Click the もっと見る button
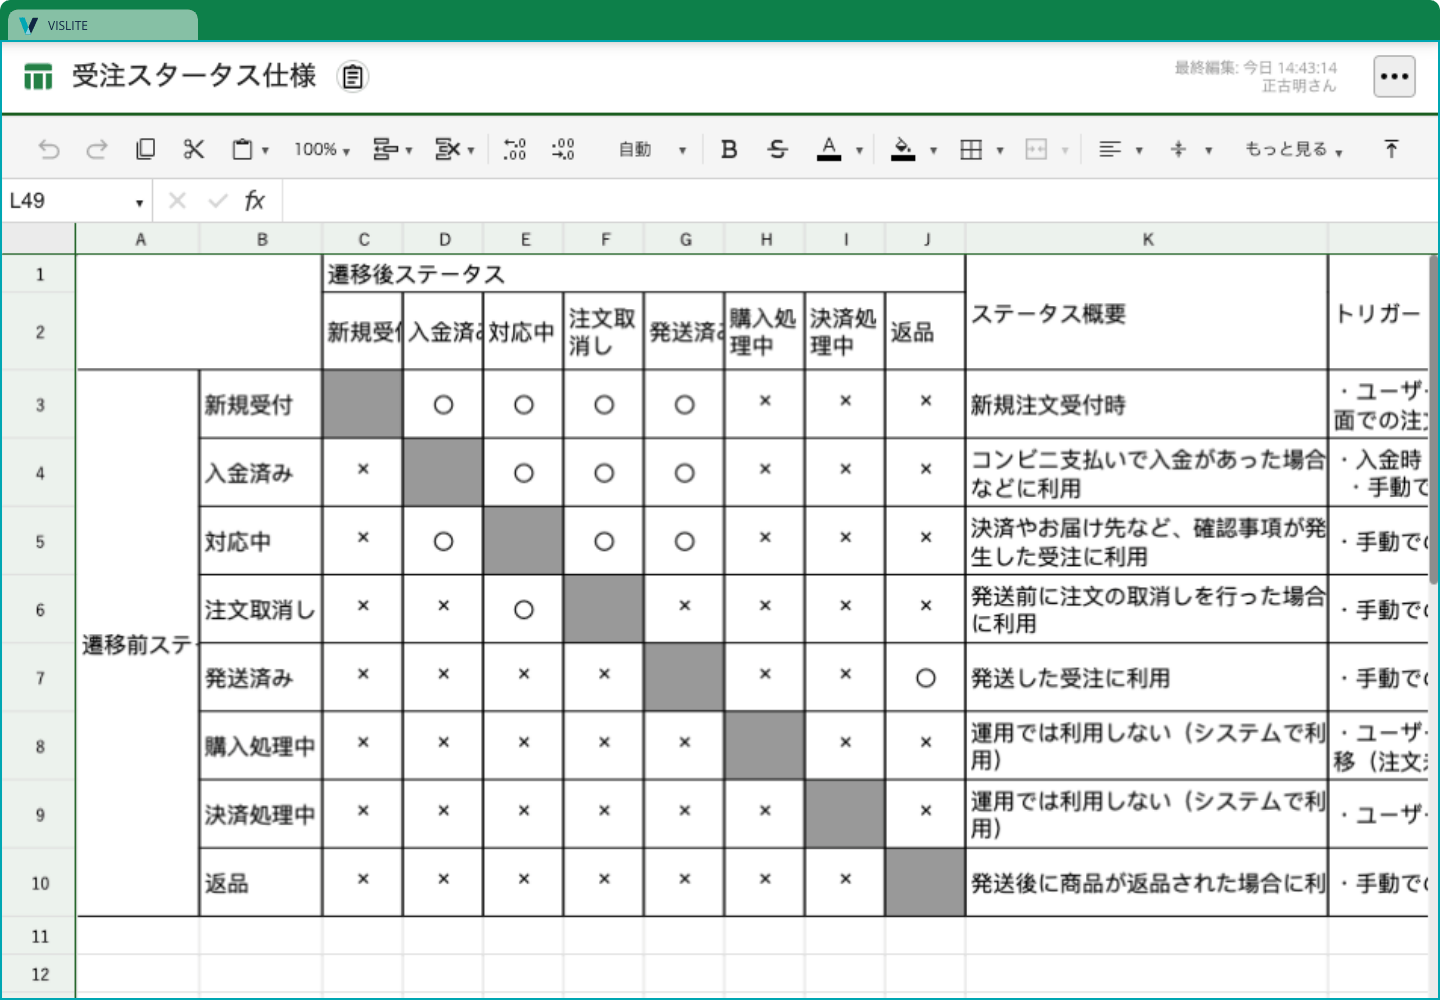 (x=1293, y=150)
